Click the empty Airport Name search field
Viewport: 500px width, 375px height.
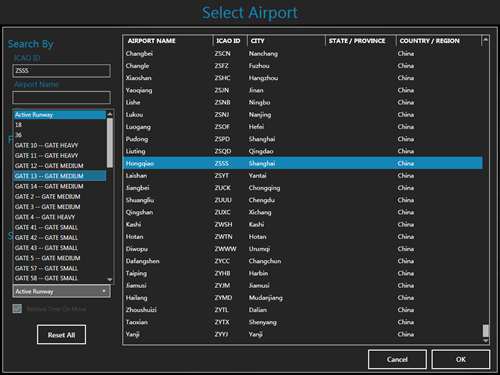61,98
